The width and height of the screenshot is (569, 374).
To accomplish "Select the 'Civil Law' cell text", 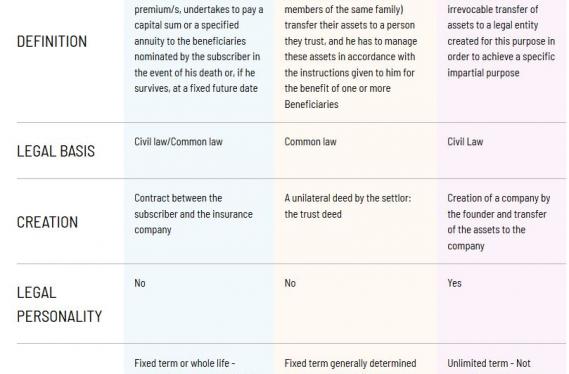I will [465, 141].
